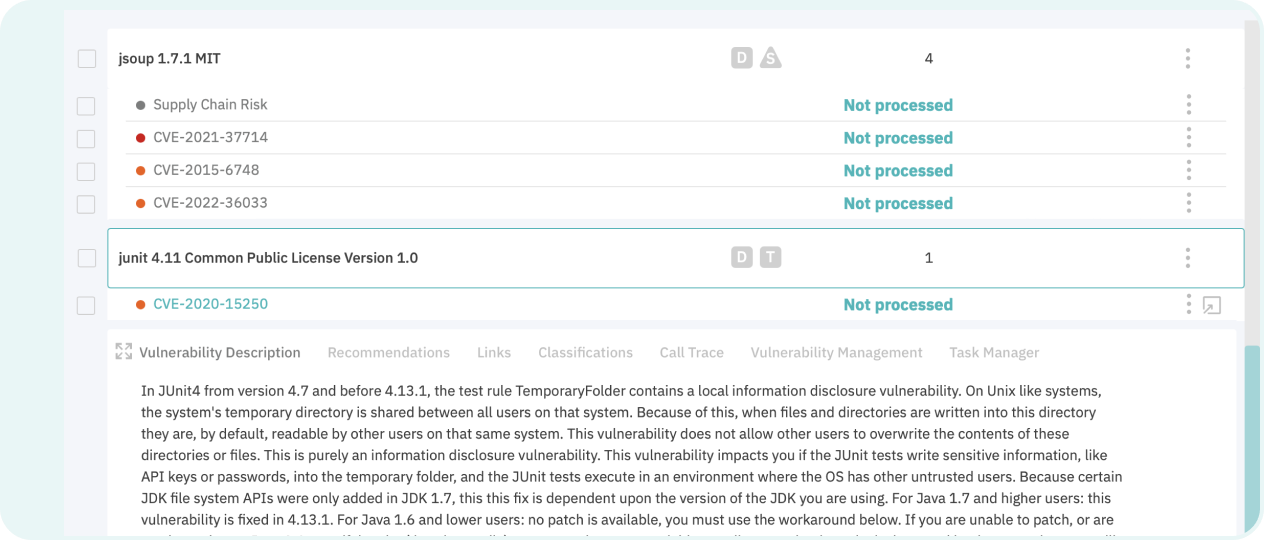
Task: Select the junit 4.11 Common Public License row
Action: (675, 258)
